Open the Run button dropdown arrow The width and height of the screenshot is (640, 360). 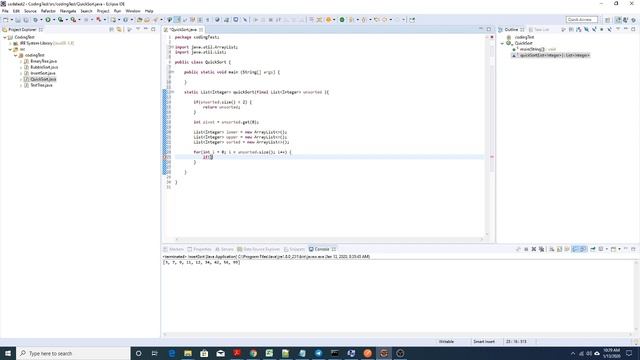(53, 20)
